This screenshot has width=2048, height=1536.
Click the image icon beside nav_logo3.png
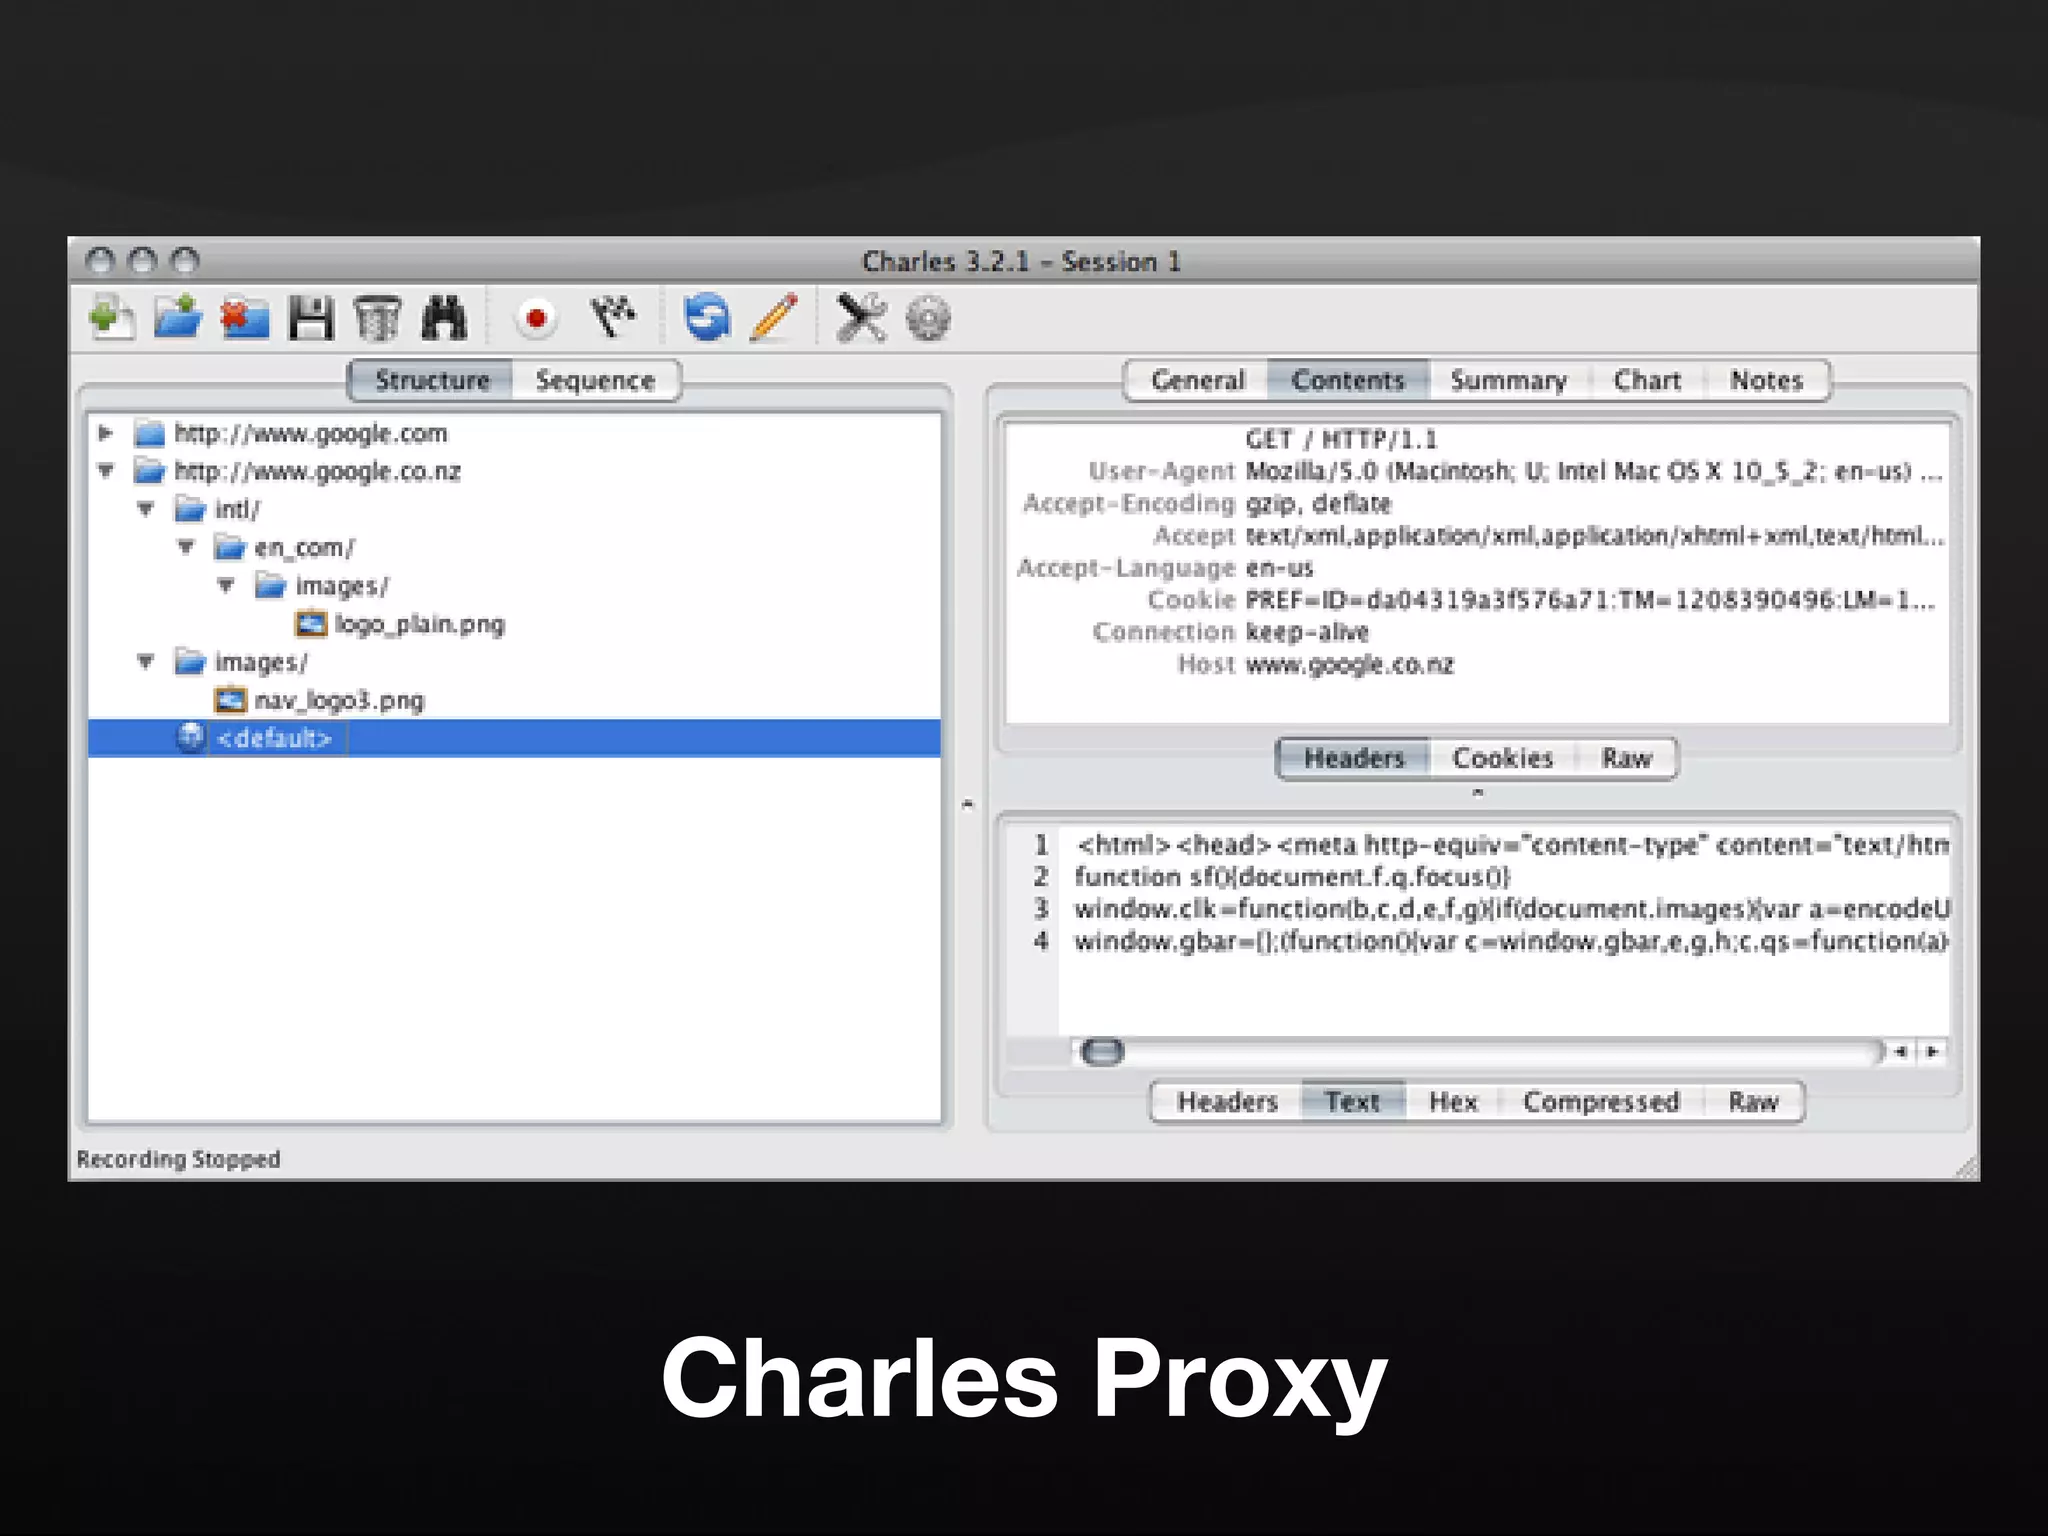[231, 700]
